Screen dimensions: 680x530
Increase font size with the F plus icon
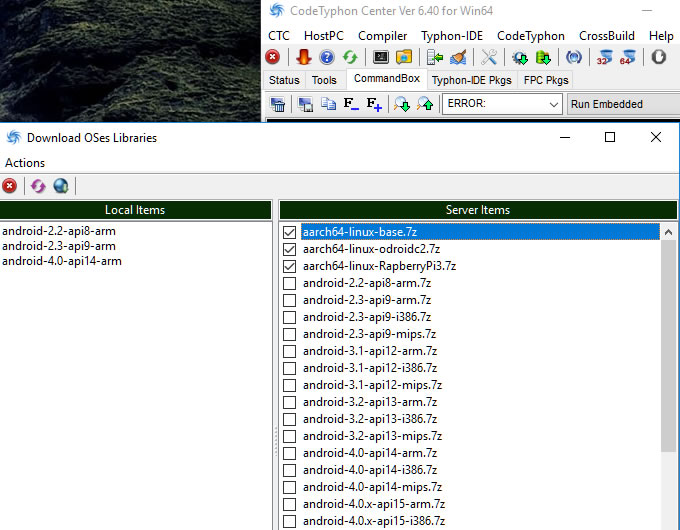(x=374, y=105)
